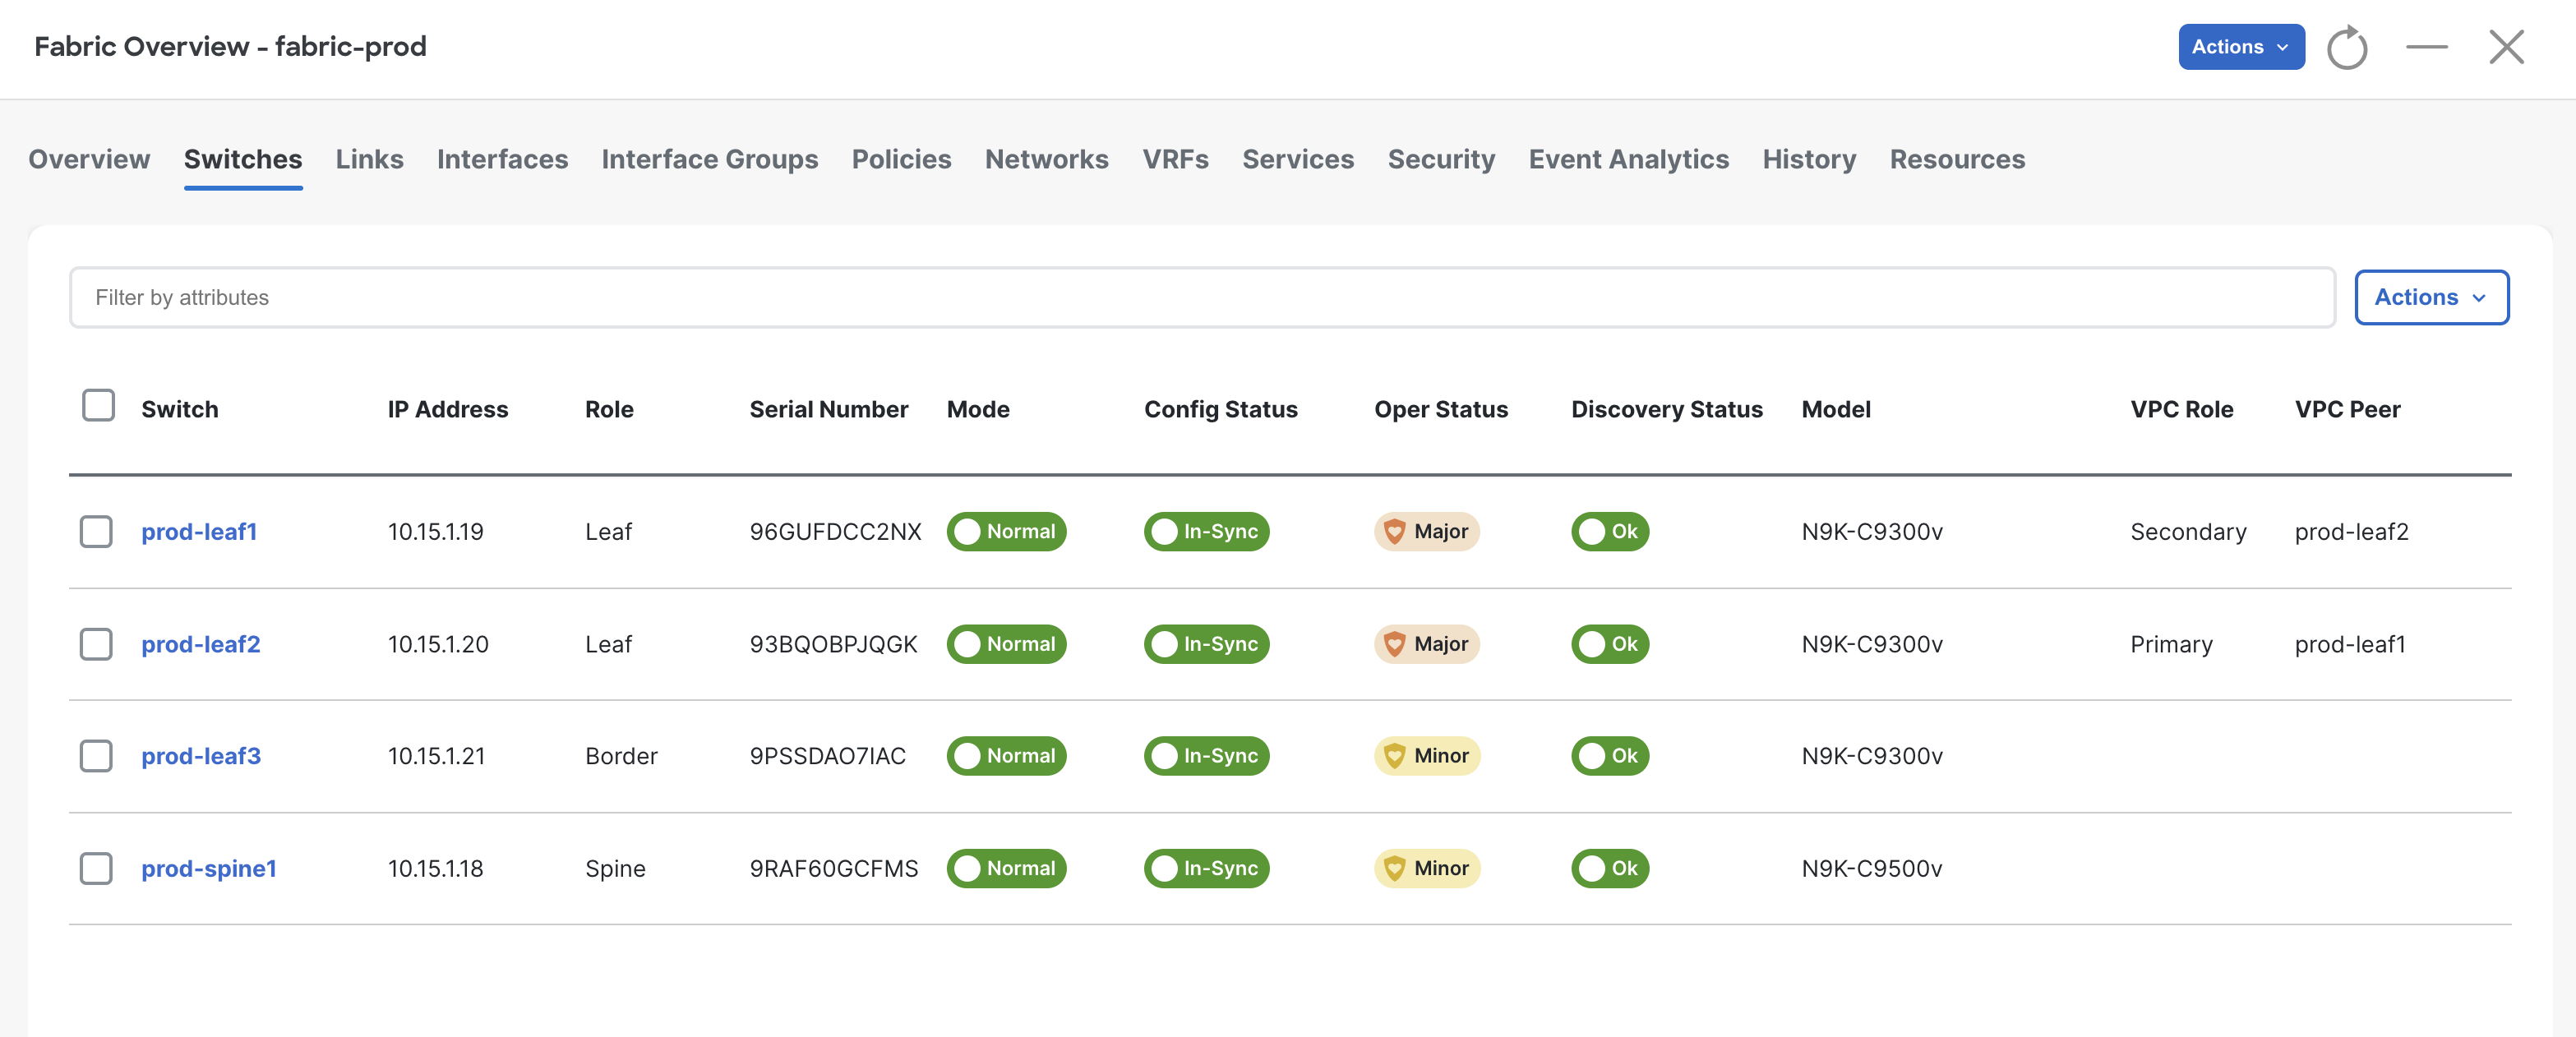Click Normal mode badge for prod-leaf2
Viewport: 2576px width, 1037px height.
pos(1006,644)
